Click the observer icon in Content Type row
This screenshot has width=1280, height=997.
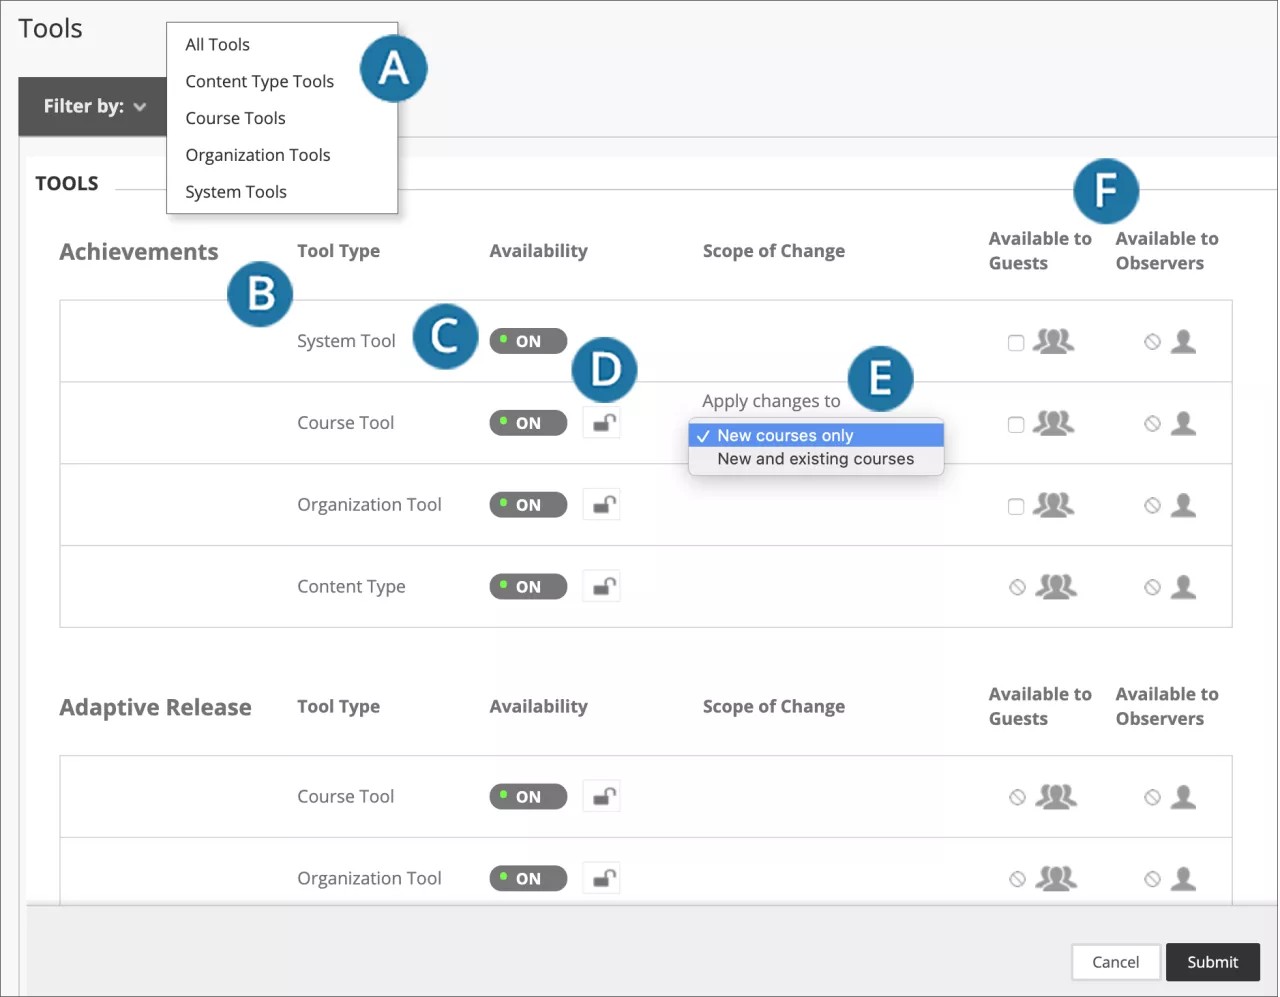tap(1183, 586)
